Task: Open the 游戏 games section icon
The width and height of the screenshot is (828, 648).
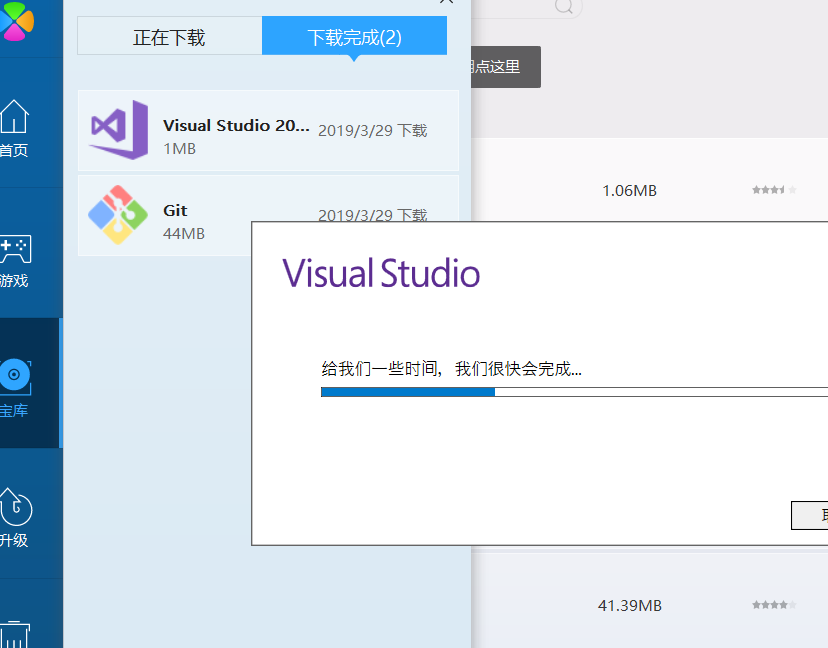Action: (16, 249)
